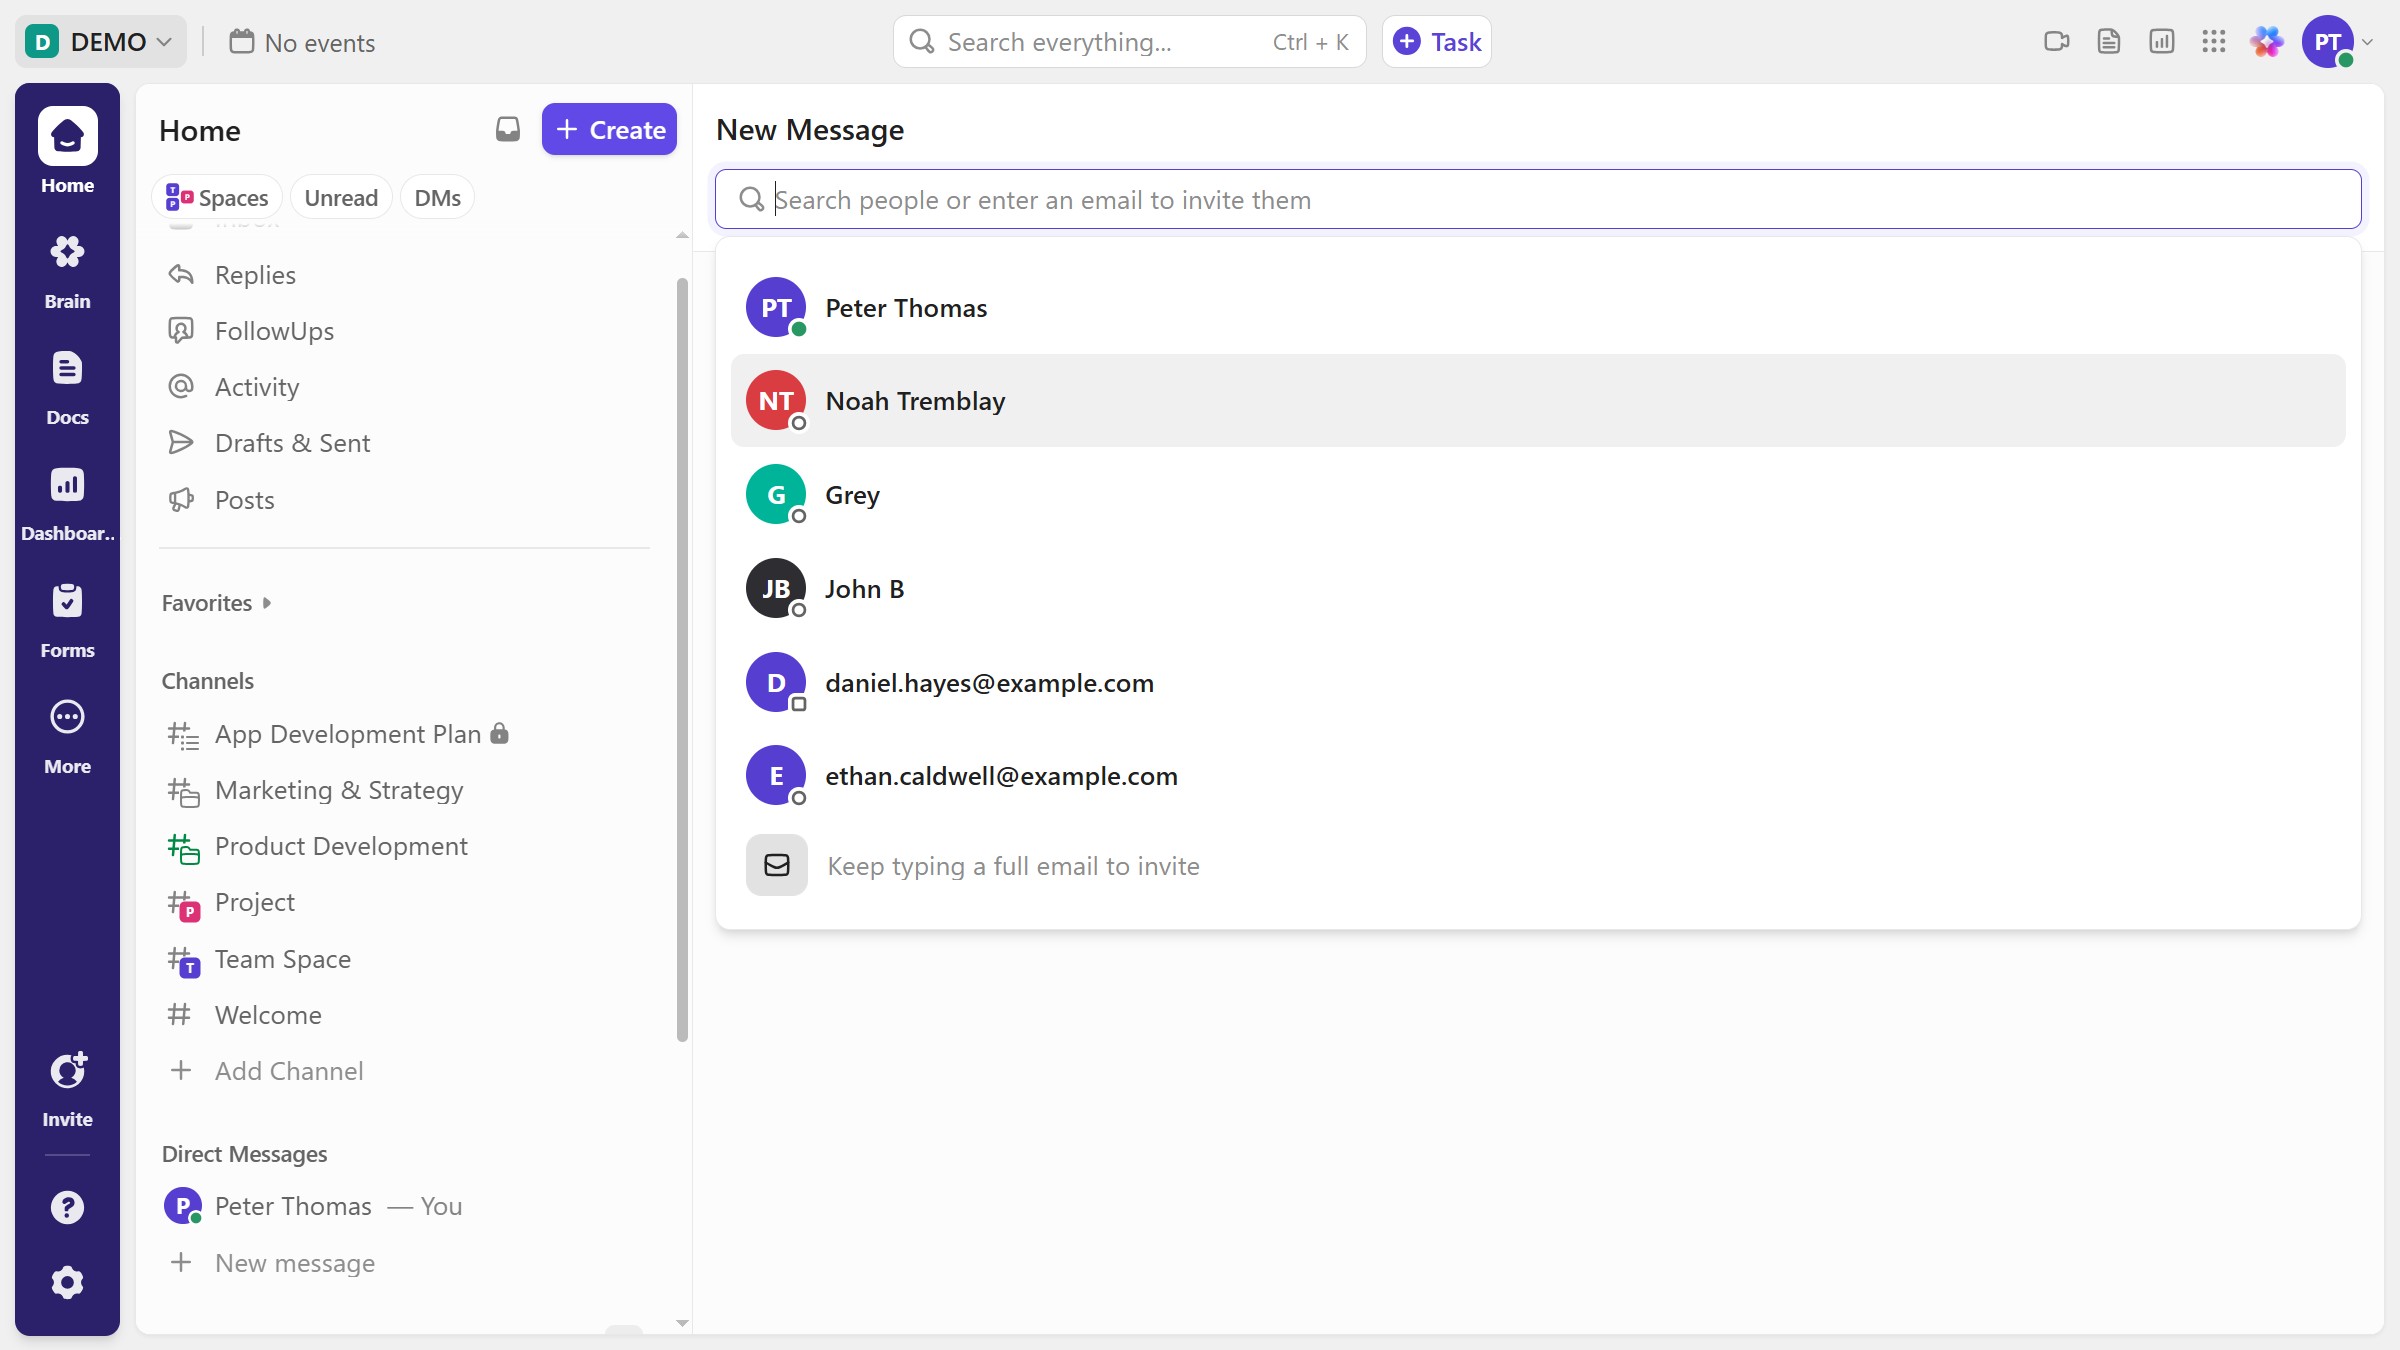Open the apps grid icon
Screen dimensions: 2400x1350
2213,42
